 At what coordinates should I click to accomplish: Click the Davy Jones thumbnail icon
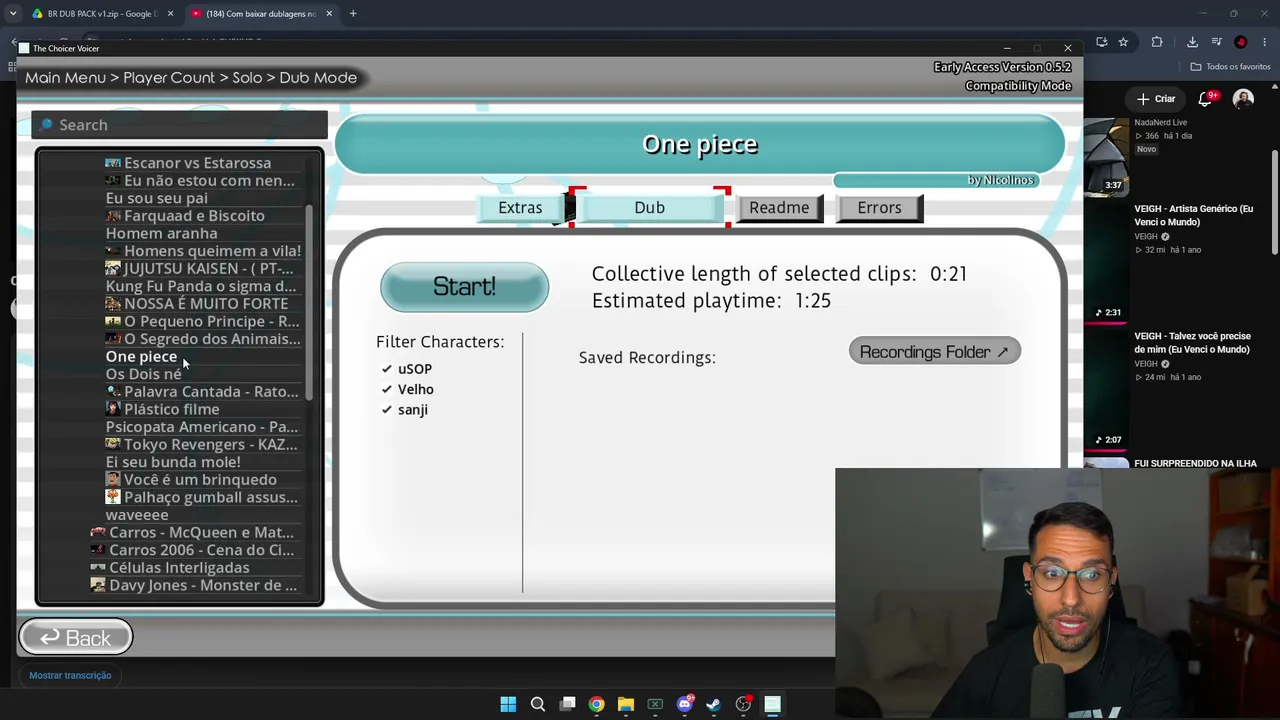click(x=97, y=585)
